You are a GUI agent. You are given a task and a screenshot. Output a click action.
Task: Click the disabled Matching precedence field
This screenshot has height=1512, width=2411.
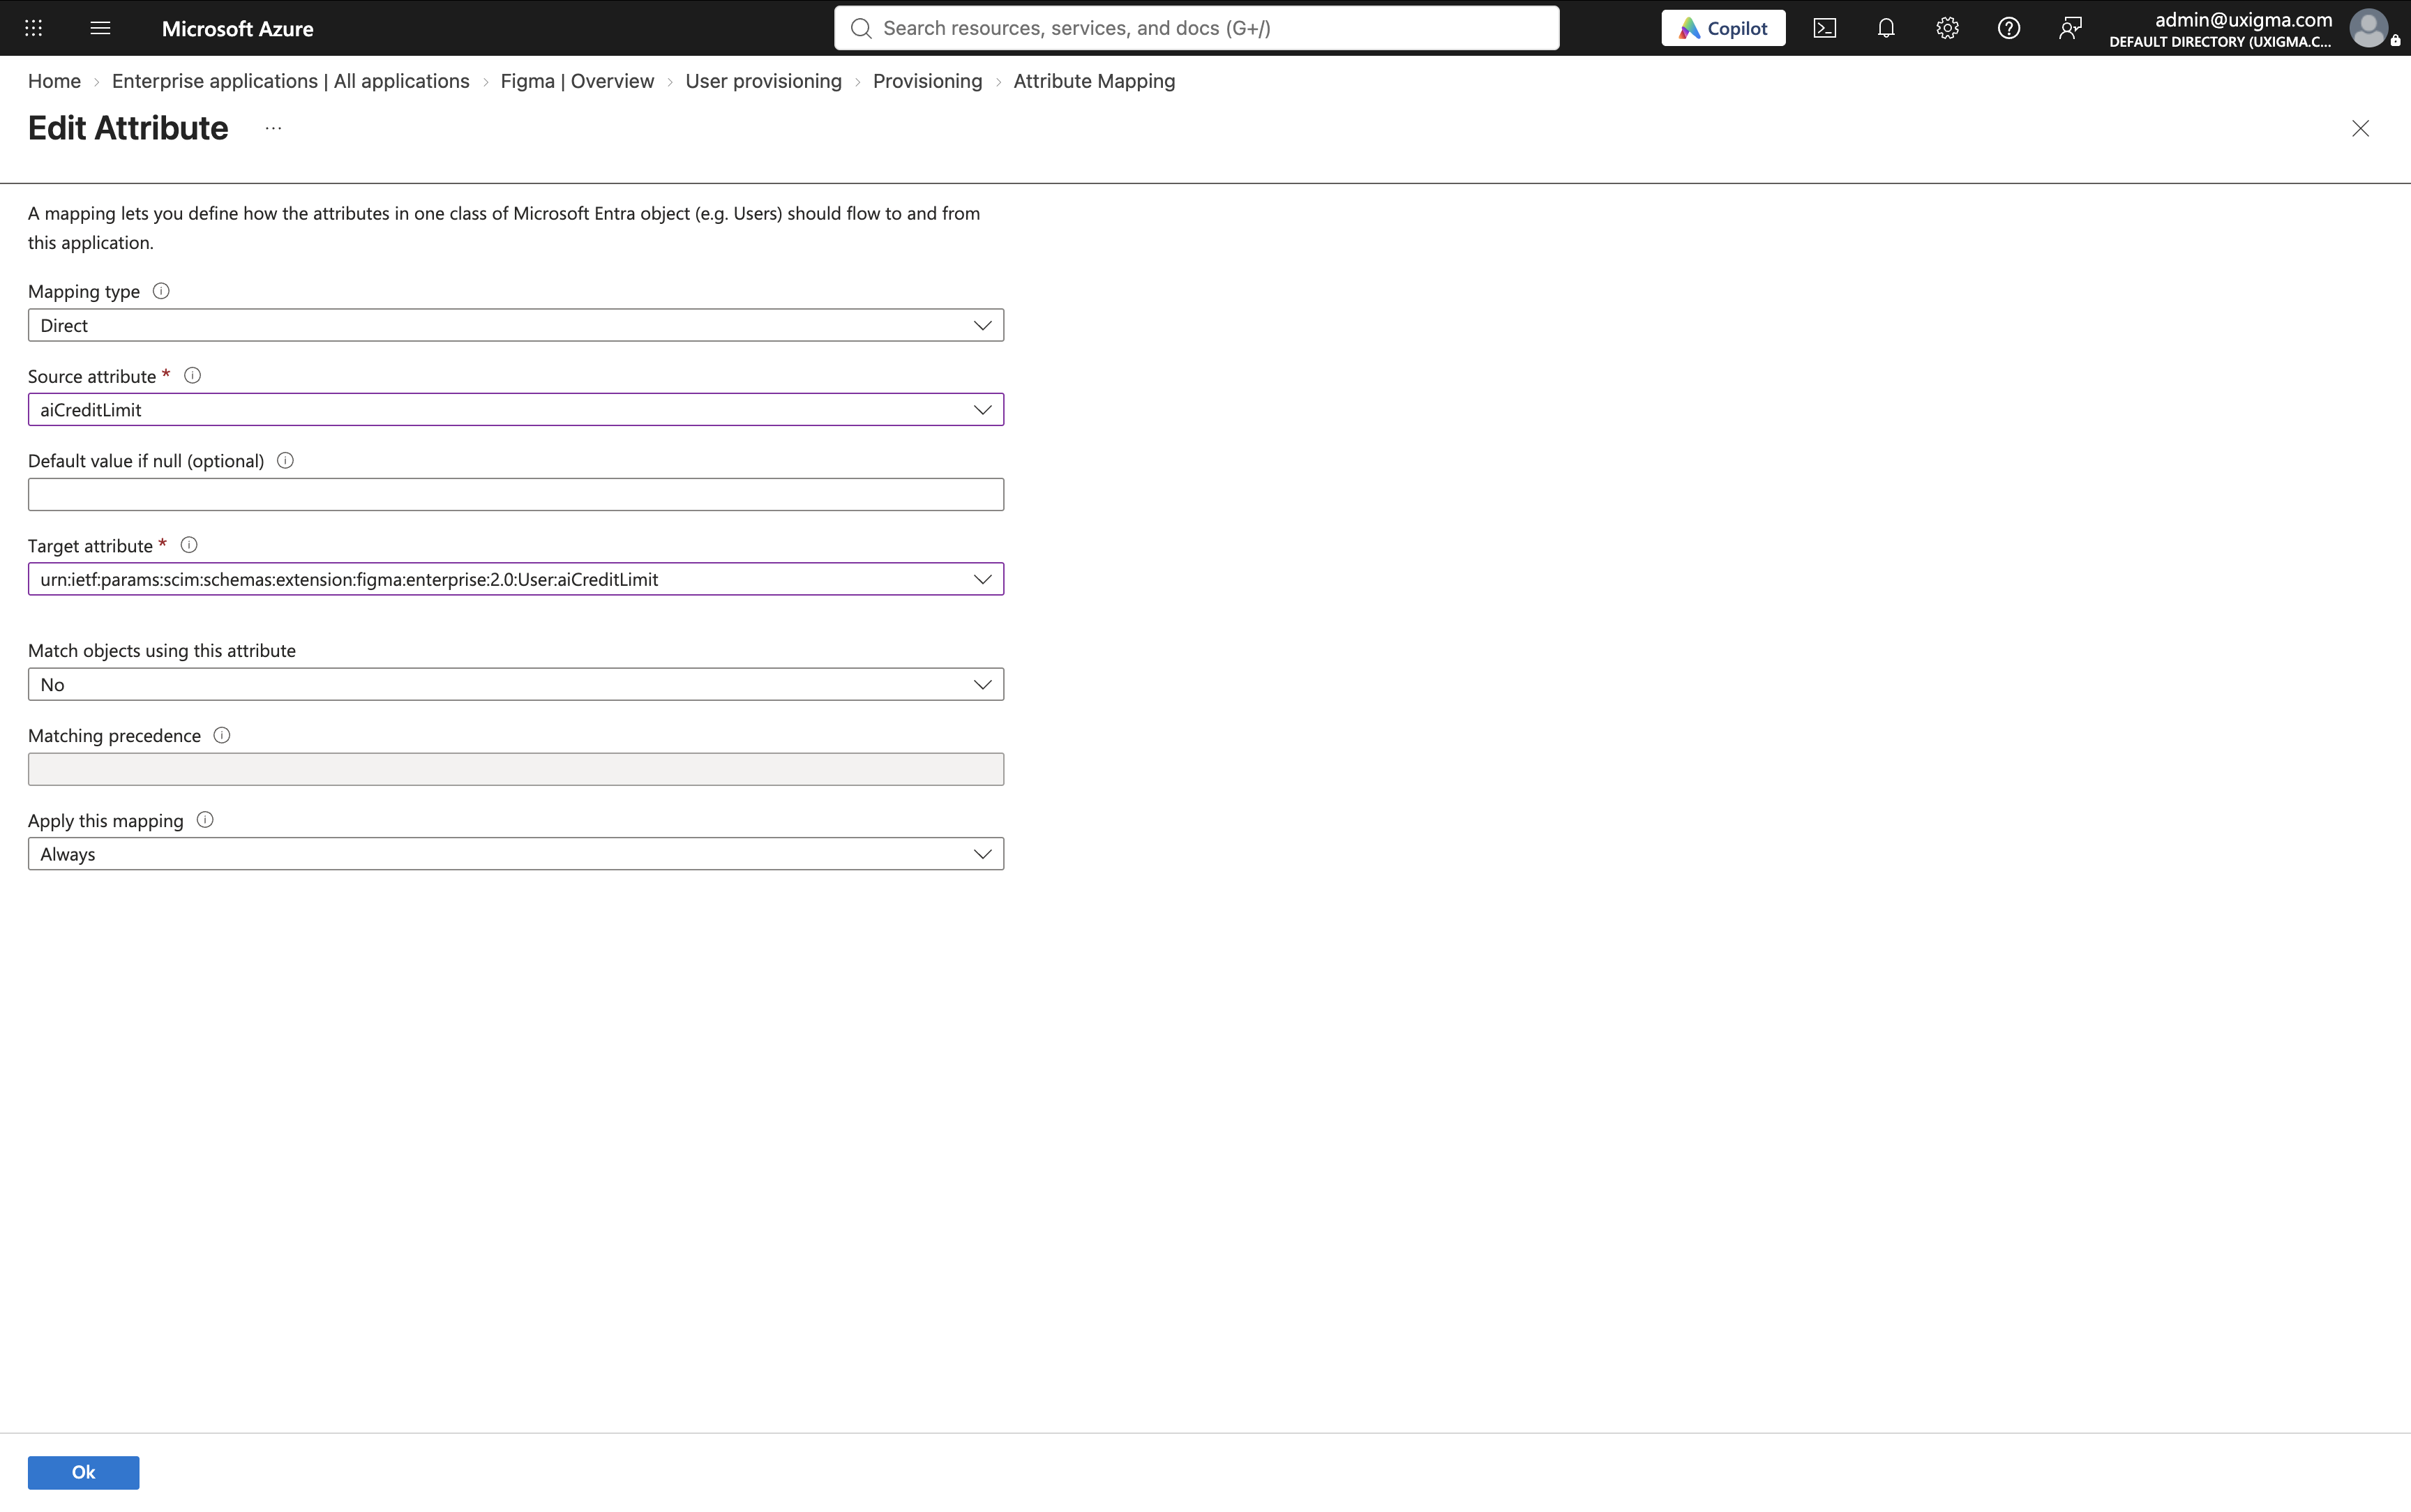coord(516,769)
